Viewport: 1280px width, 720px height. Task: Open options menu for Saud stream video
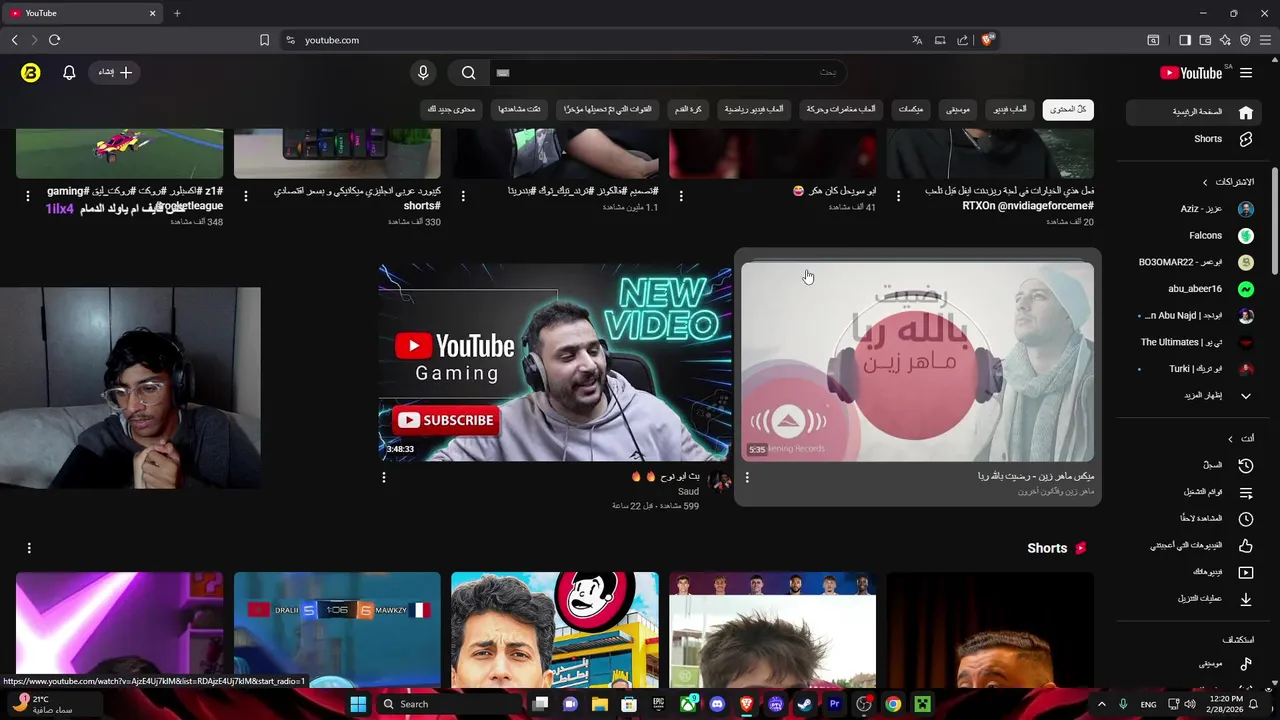[384, 477]
